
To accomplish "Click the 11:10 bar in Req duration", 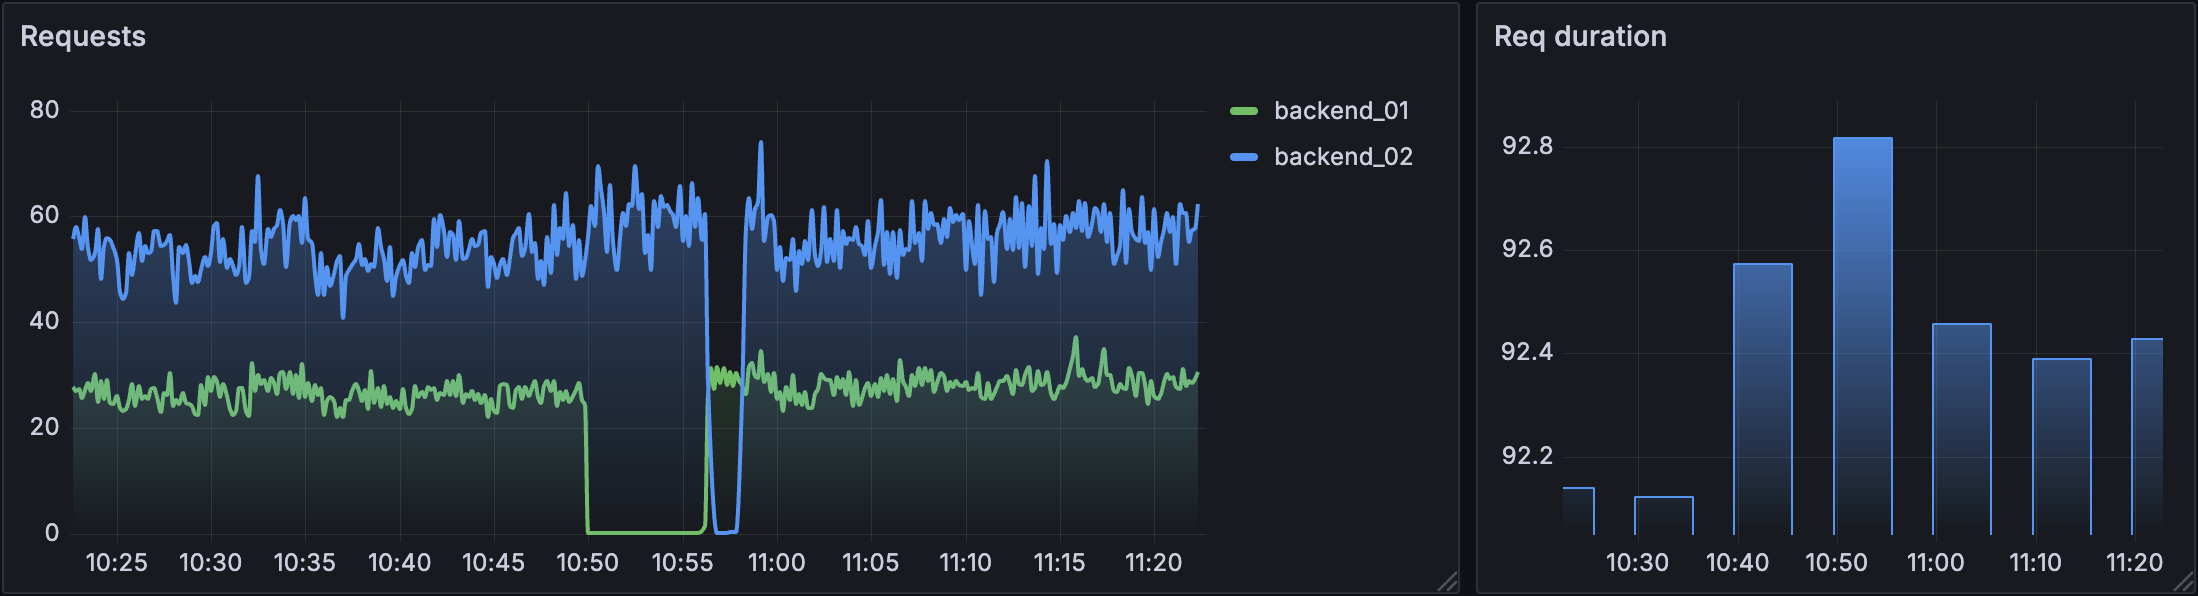I will [x=2061, y=446].
